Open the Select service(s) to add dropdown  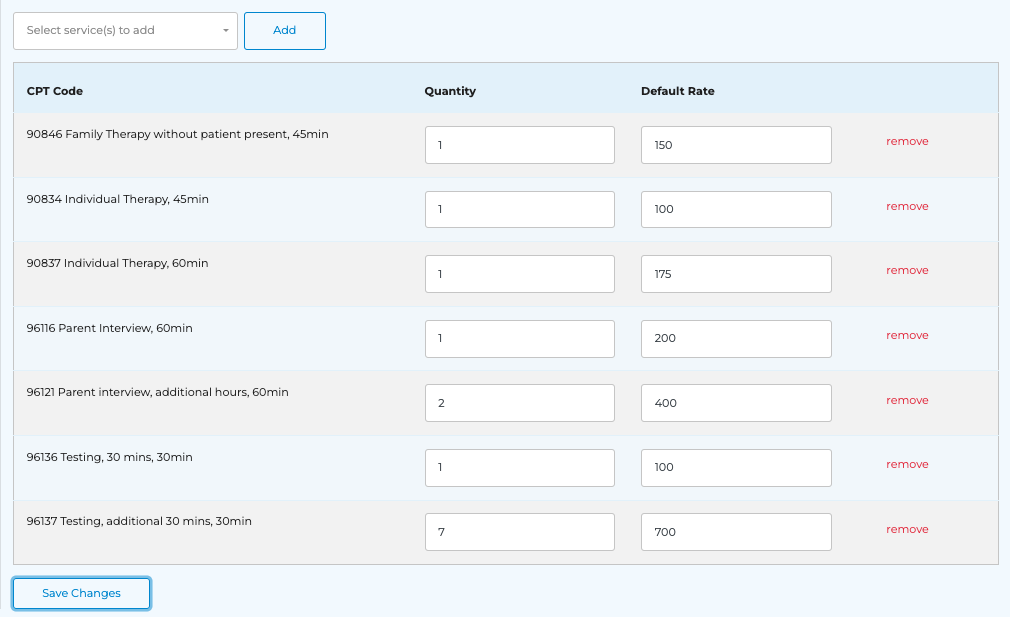(125, 30)
